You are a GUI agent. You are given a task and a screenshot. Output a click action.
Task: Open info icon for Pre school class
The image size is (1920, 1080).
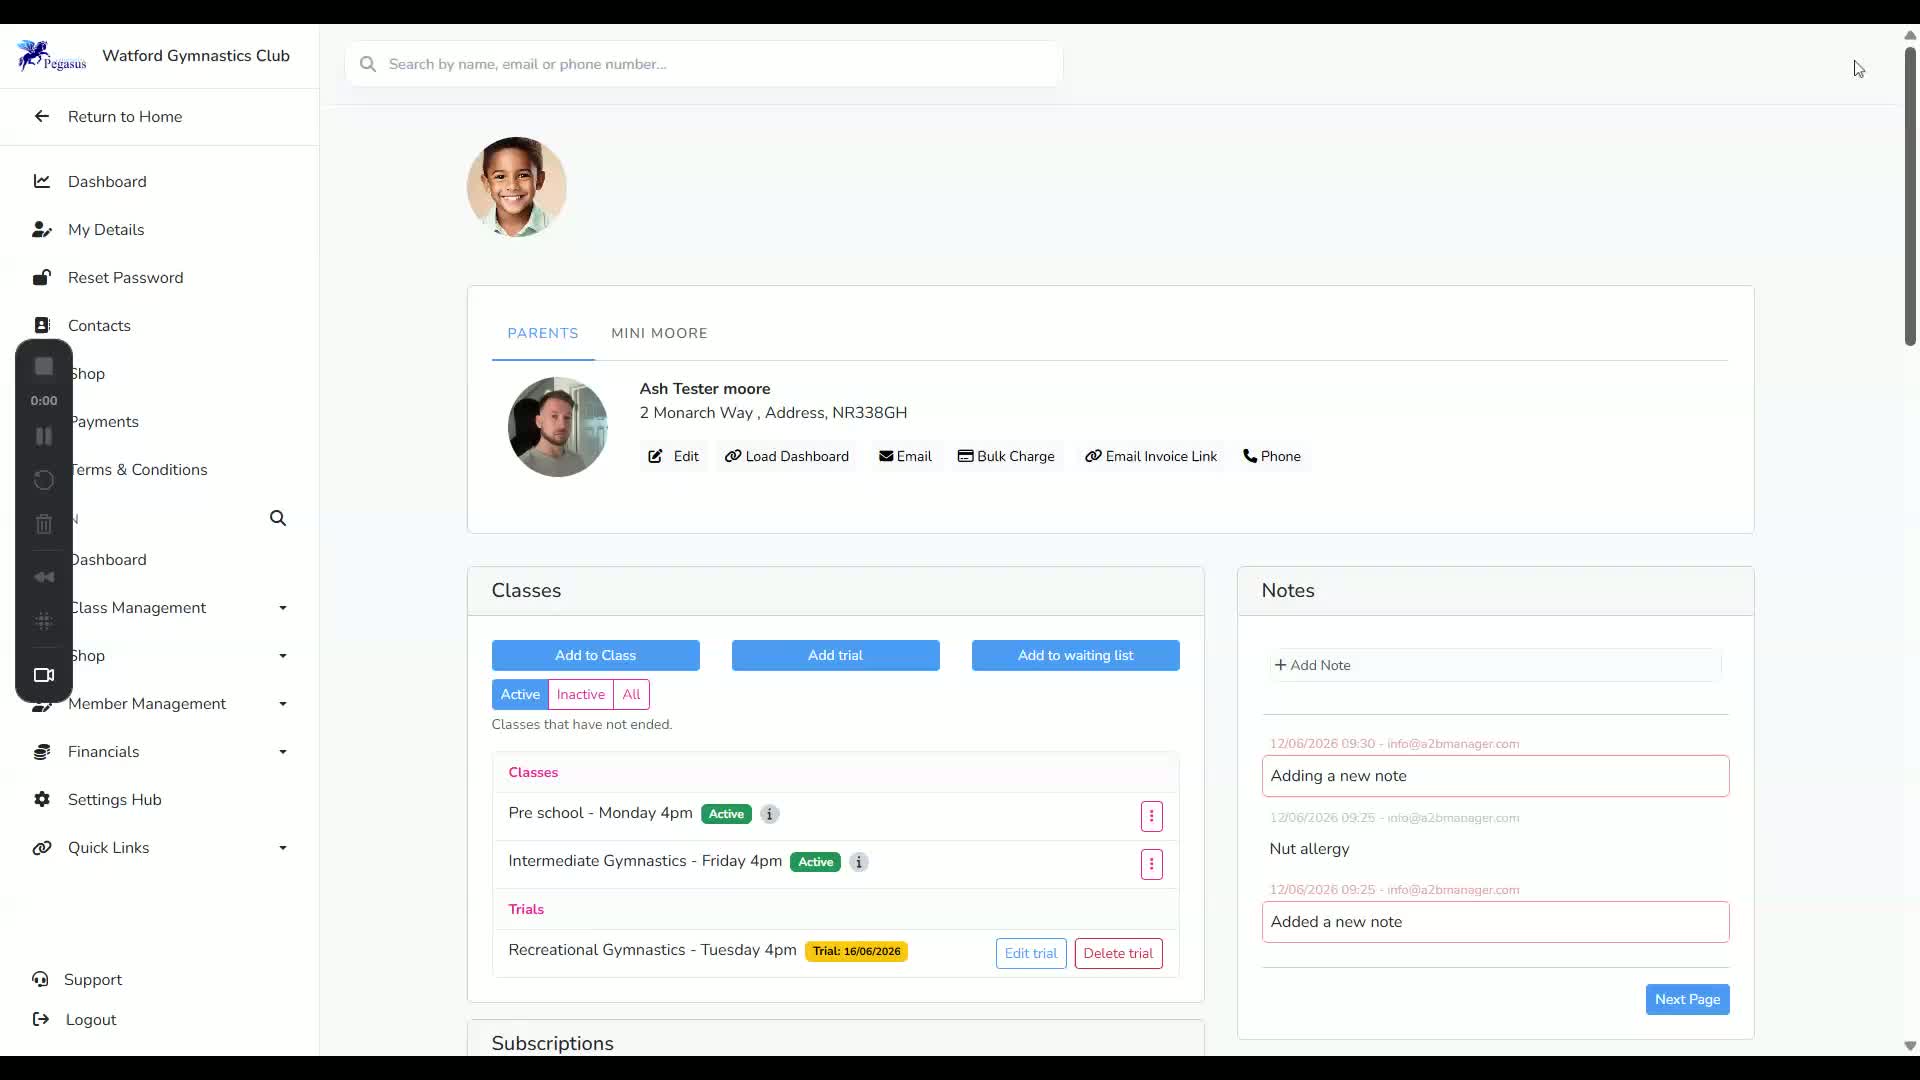pos(769,814)
